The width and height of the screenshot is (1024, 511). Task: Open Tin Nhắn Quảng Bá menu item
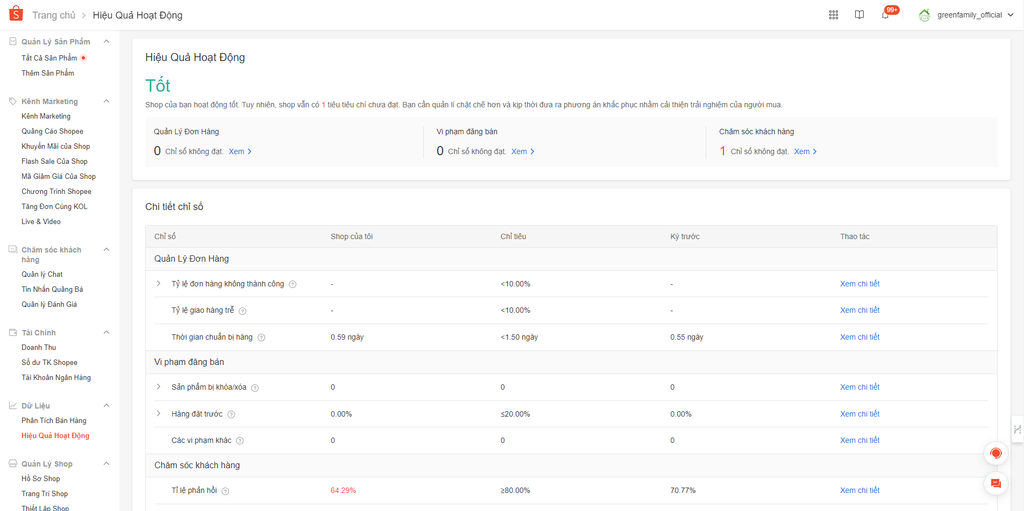pos(52,289)
